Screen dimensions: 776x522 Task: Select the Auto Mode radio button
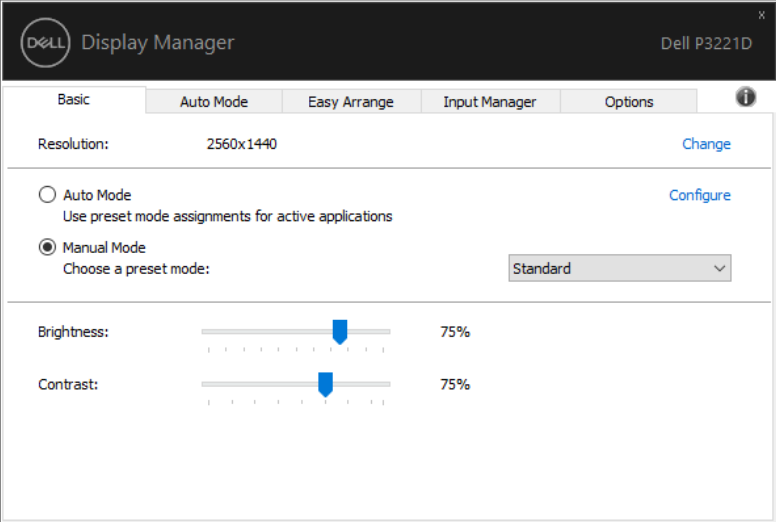48,194
